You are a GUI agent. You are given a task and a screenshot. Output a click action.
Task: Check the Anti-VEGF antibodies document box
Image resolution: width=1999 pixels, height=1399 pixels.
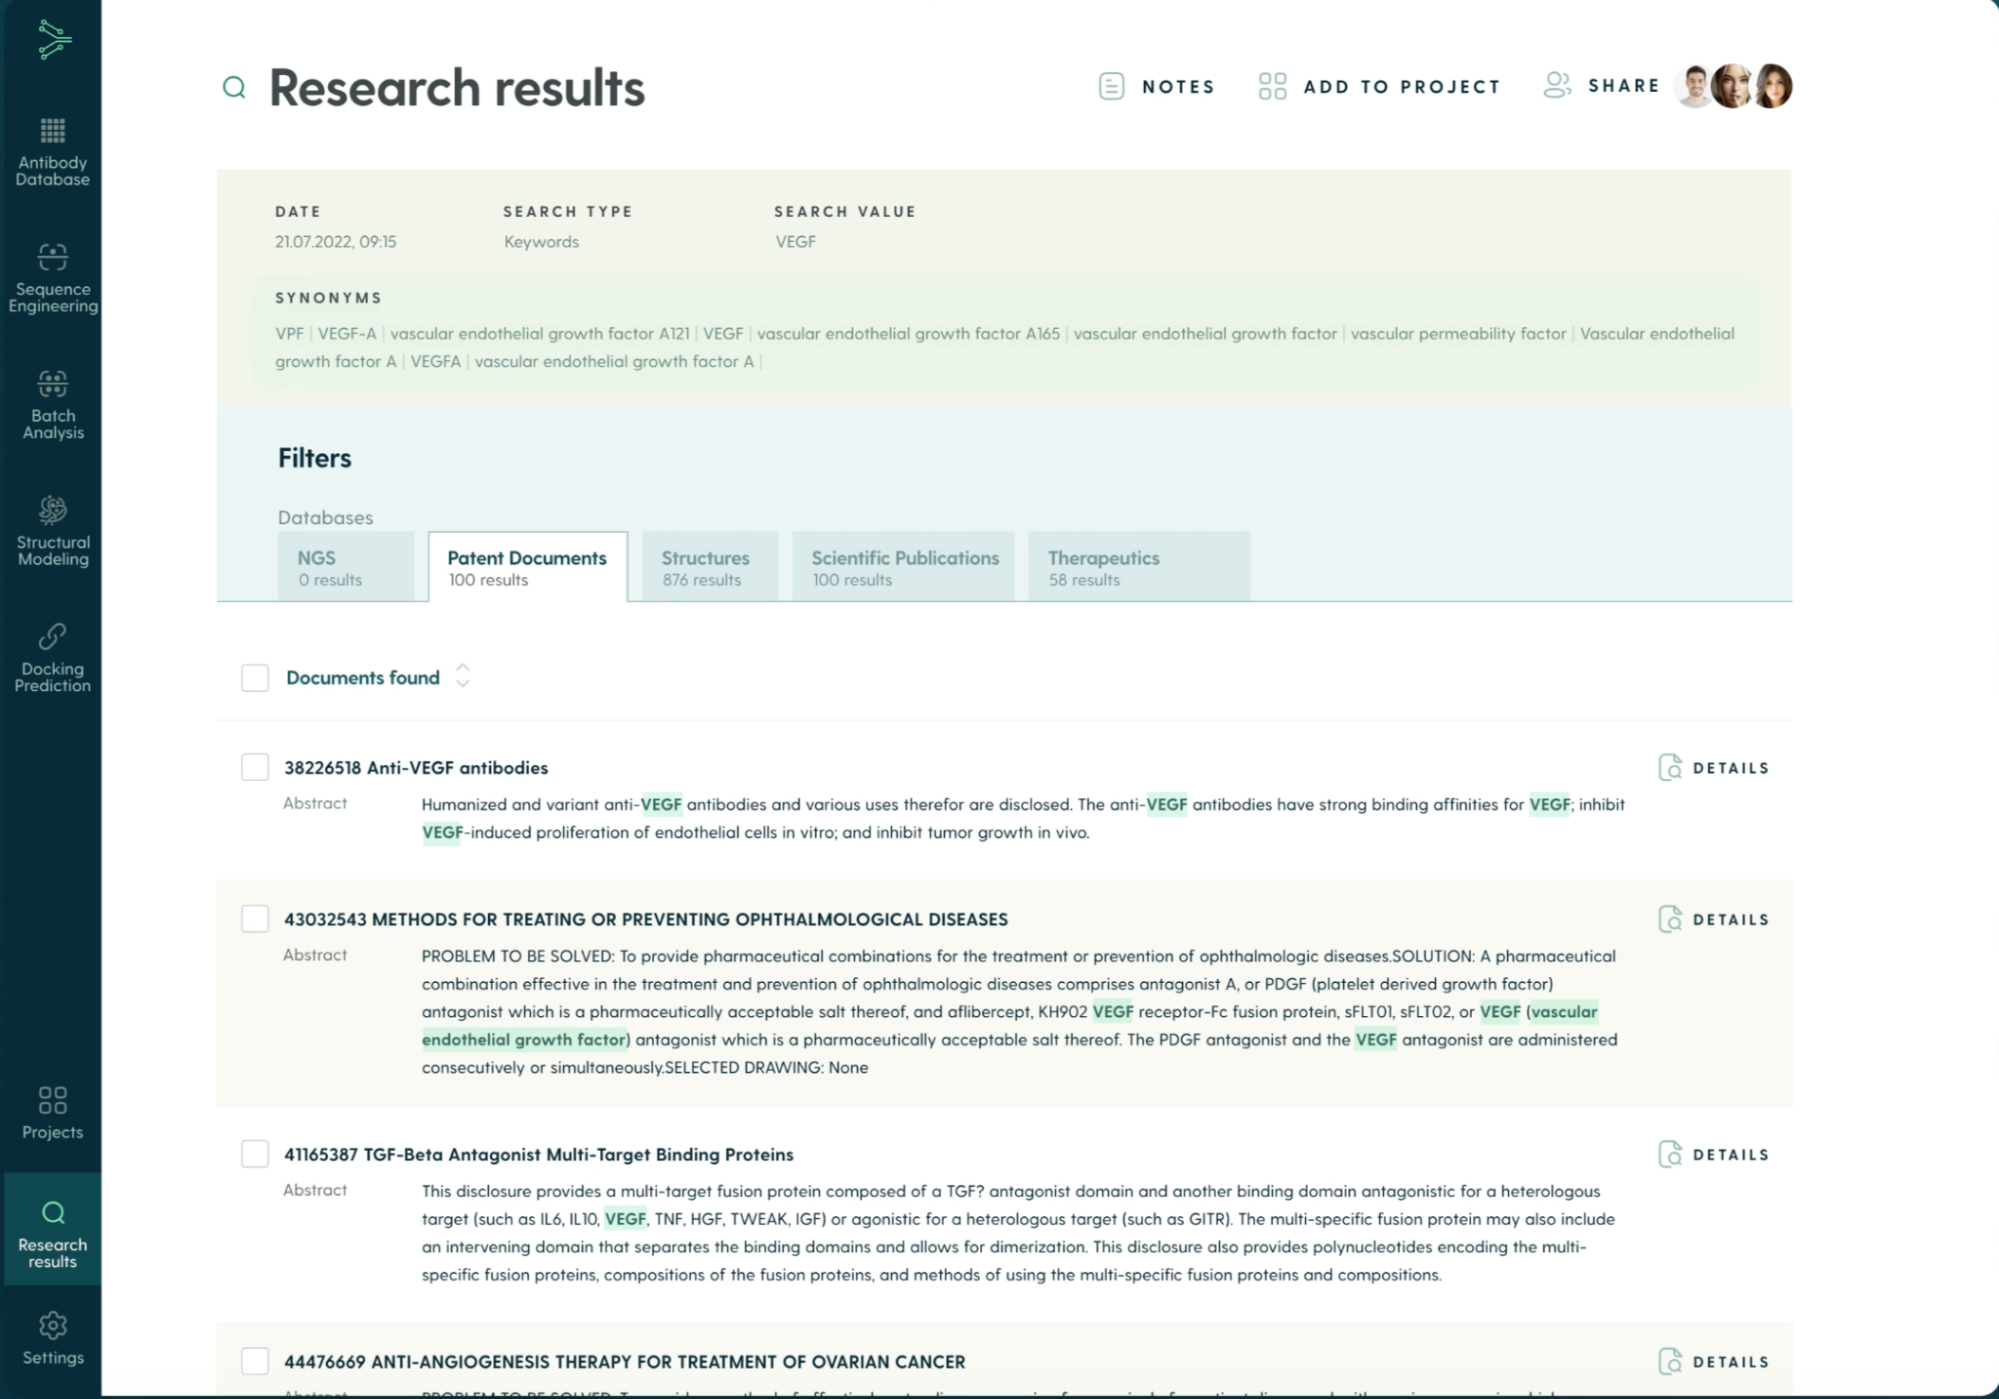tap(255, 767)
